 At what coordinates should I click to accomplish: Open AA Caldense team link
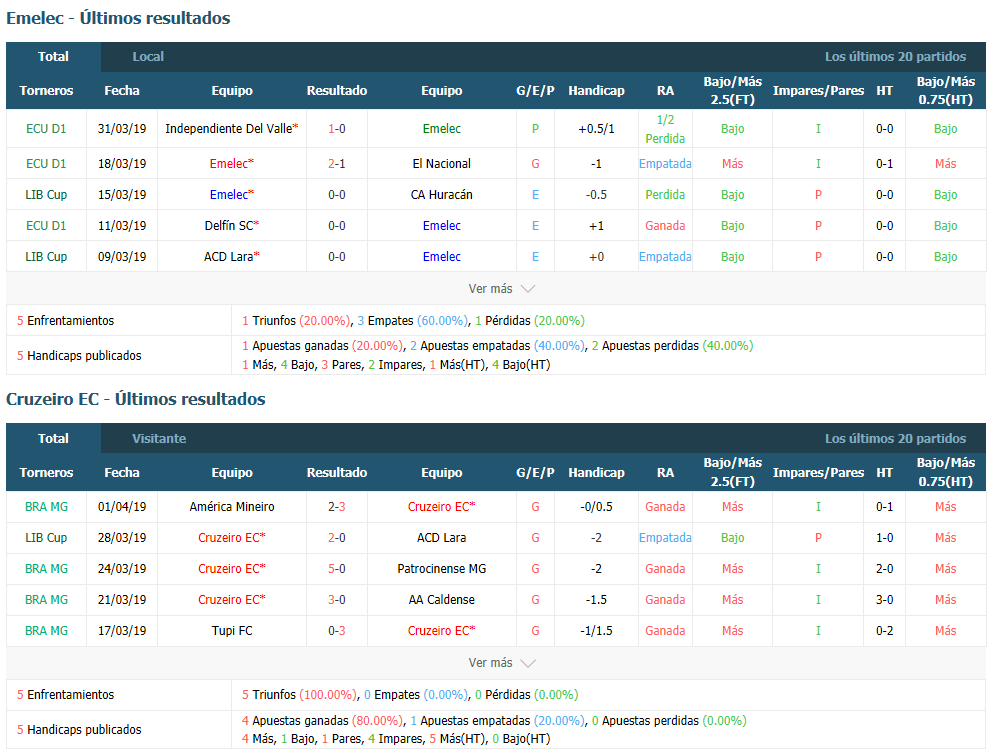click(x=442, y=599)
